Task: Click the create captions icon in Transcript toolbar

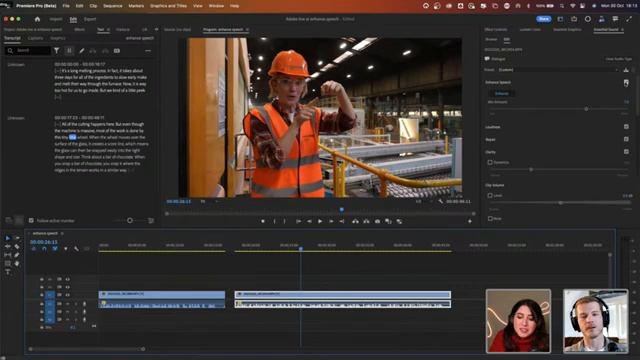Action: pos(117,51)
